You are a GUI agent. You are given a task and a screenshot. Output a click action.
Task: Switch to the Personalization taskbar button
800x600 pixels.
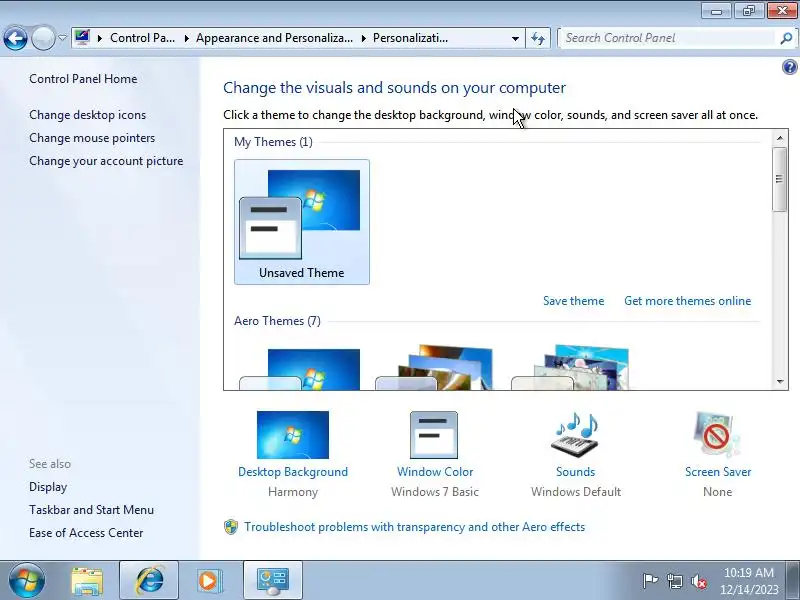[x=273, y=581]
